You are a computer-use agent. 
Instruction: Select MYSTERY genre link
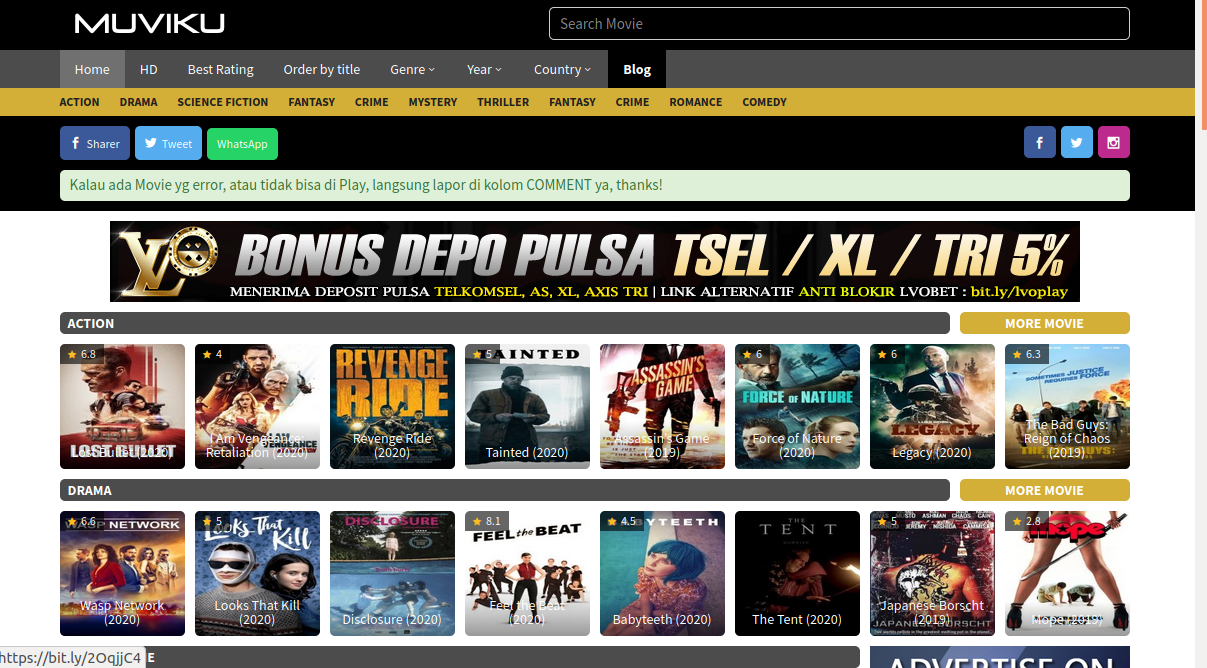tap(433, 102)
